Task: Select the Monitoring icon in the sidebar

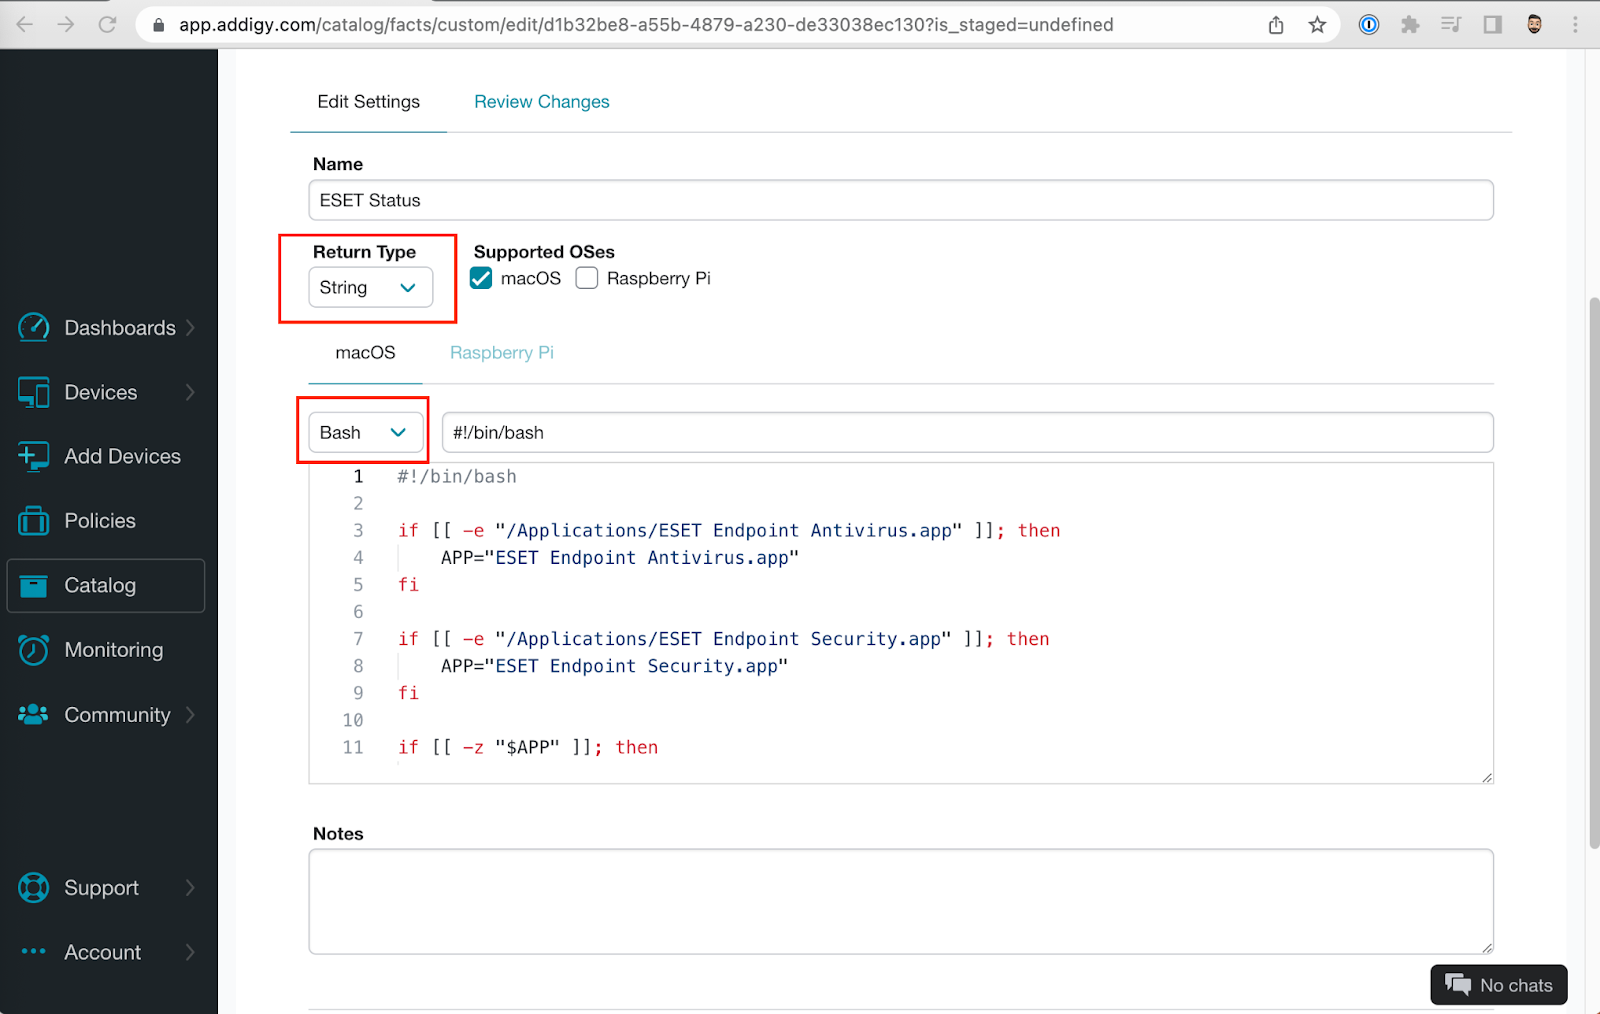Action: [x=33, y=649]
